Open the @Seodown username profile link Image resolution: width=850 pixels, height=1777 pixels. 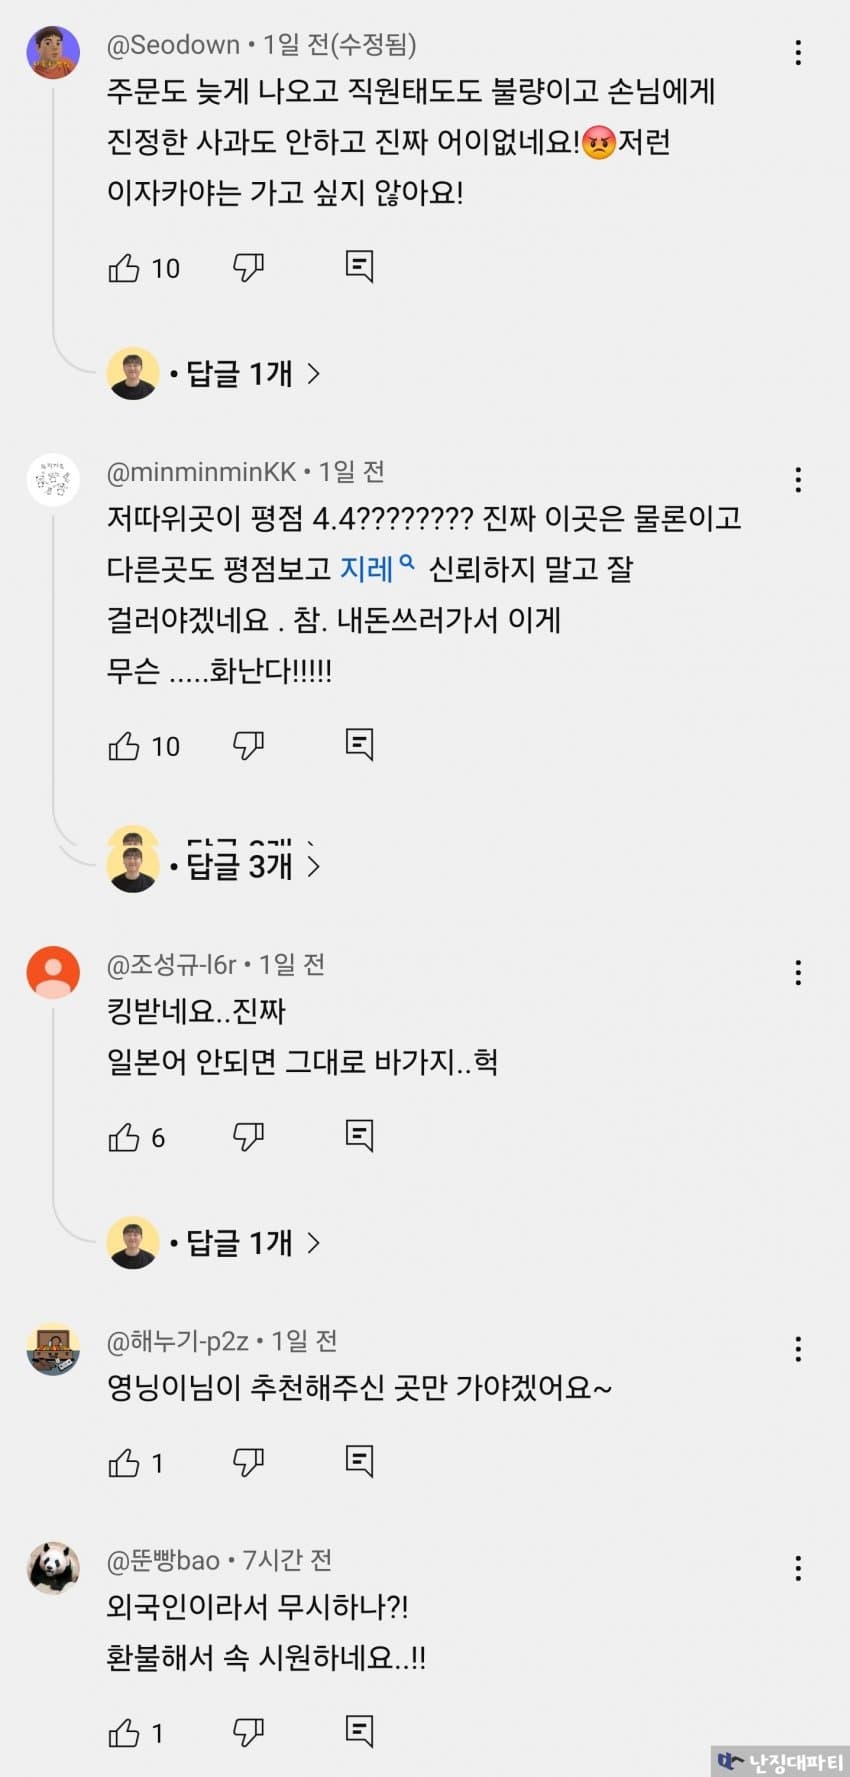tap(173, 45)
